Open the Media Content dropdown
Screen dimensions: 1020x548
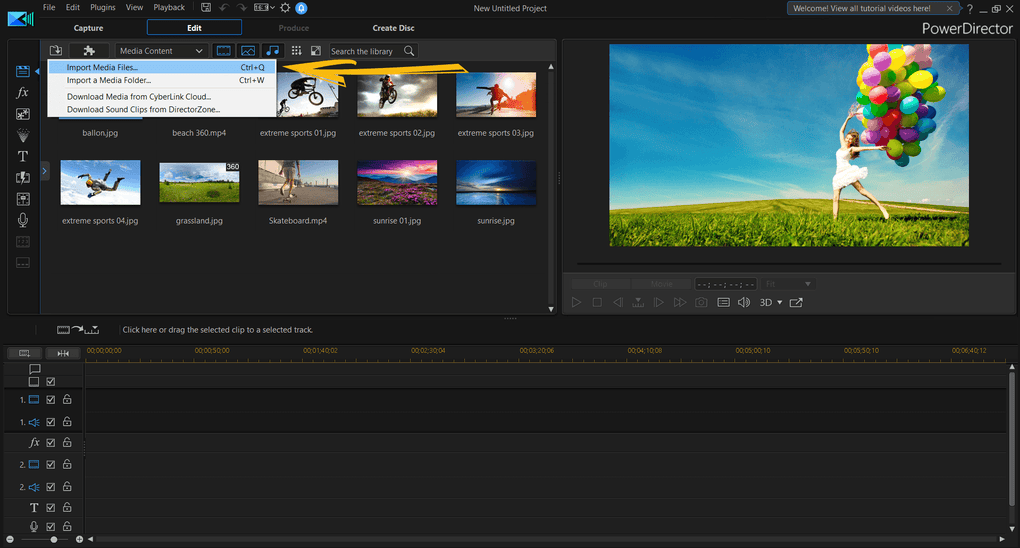[161, 51]
